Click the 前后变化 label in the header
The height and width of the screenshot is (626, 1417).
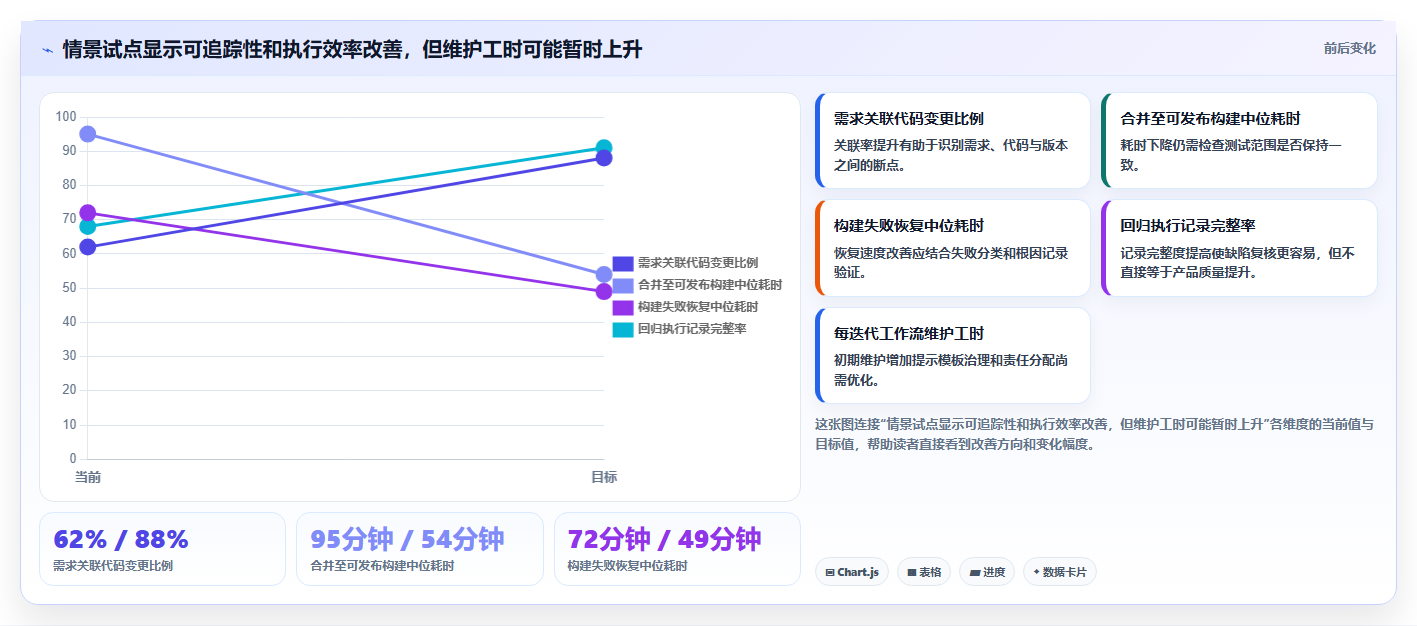[x=1349, y=48]
